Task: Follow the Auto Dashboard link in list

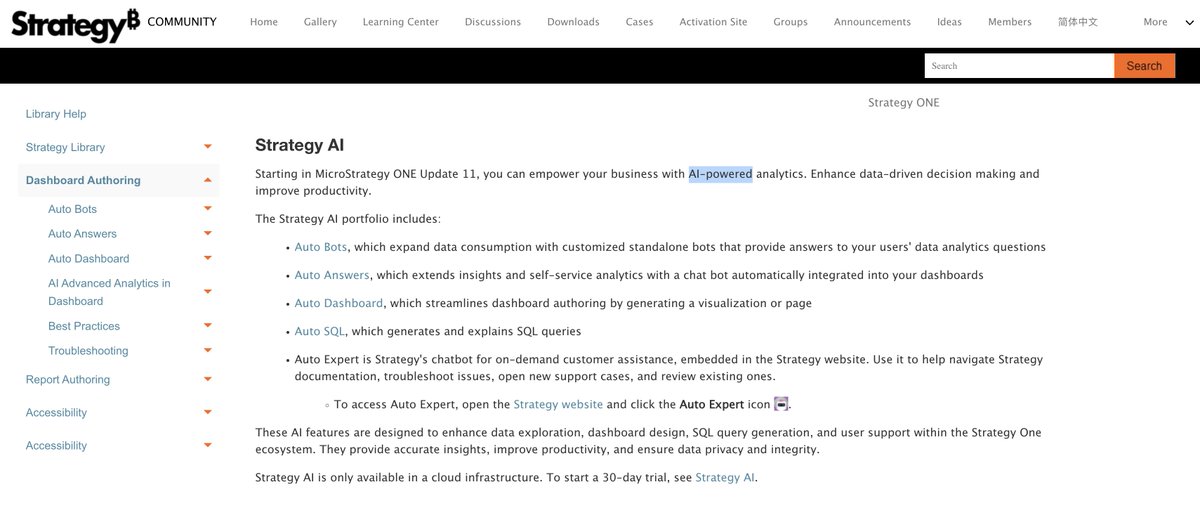Action: [x=338, y=303]
